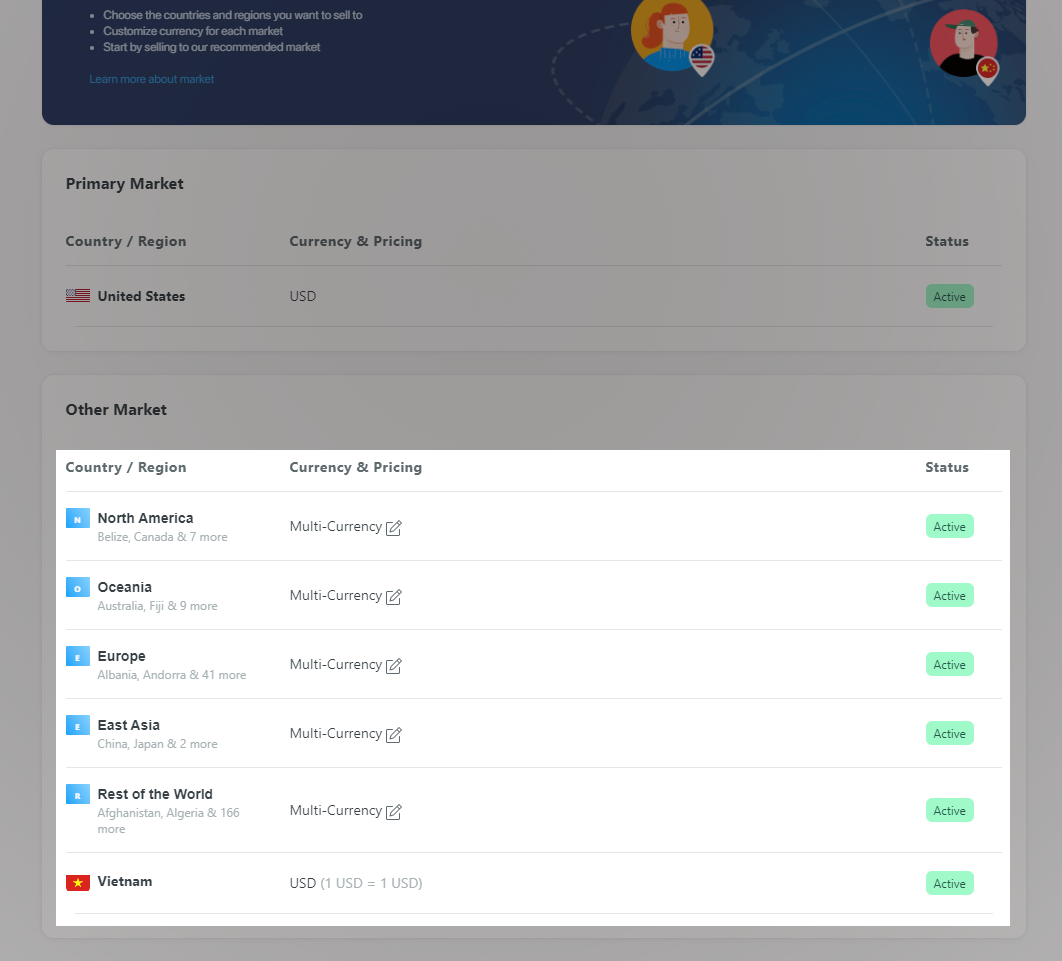Click Primary Market 'Country / Region' column header
The image size is (1062, 961).
pos(126,242)
